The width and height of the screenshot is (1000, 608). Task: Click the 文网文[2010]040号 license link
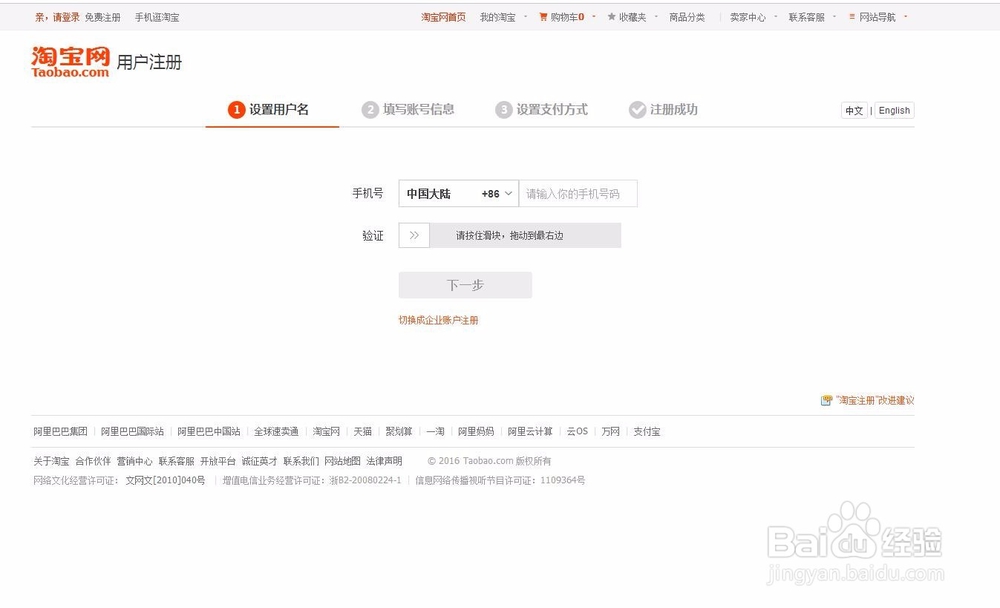(x=165, y=480)
